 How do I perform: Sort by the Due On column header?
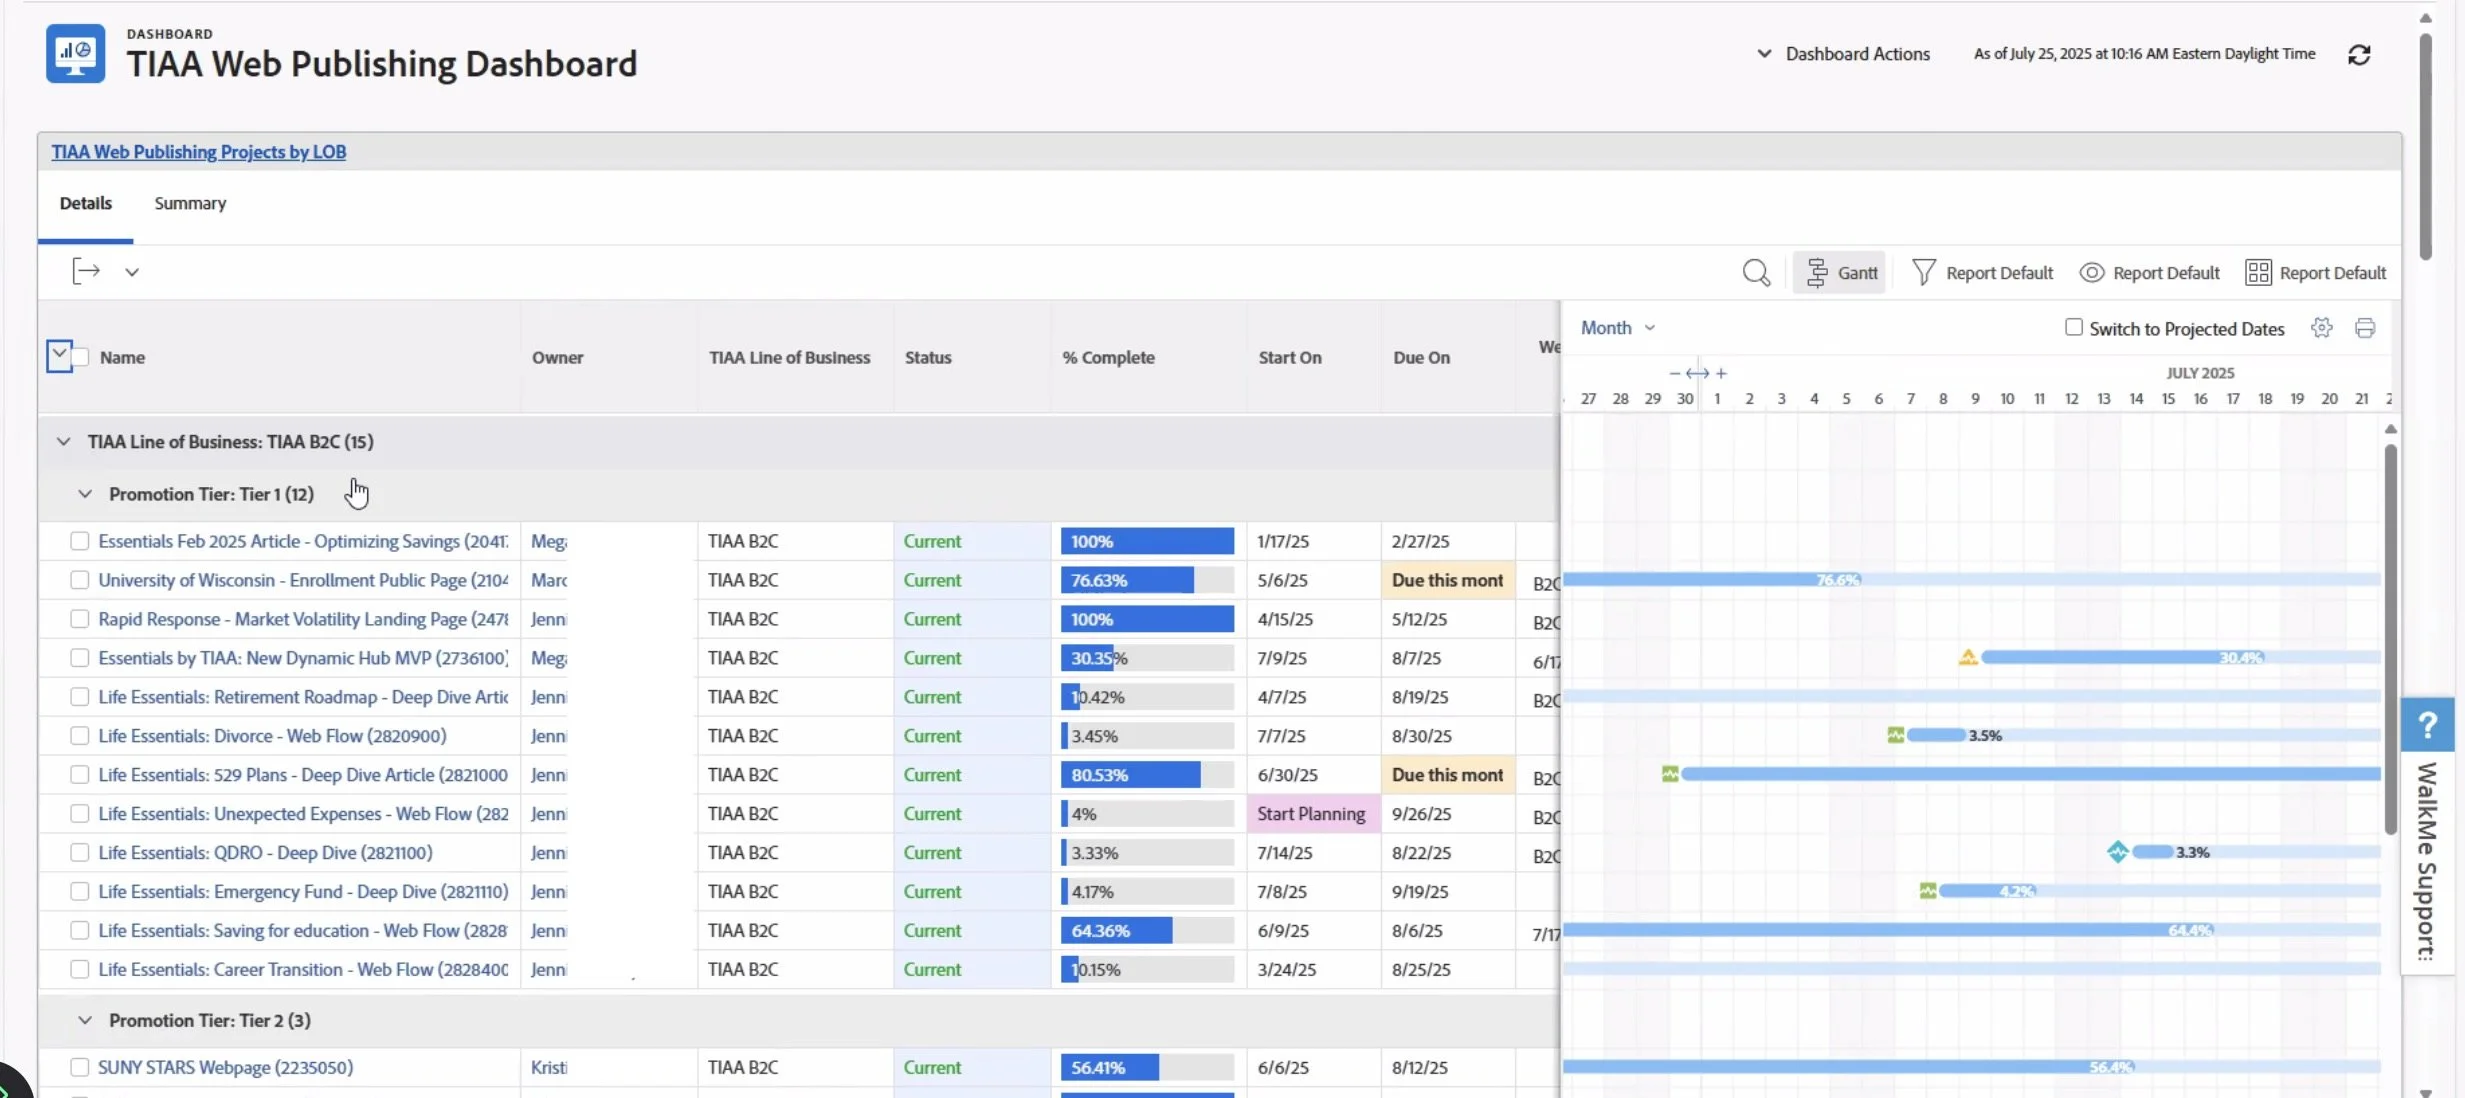point(1421,357)
